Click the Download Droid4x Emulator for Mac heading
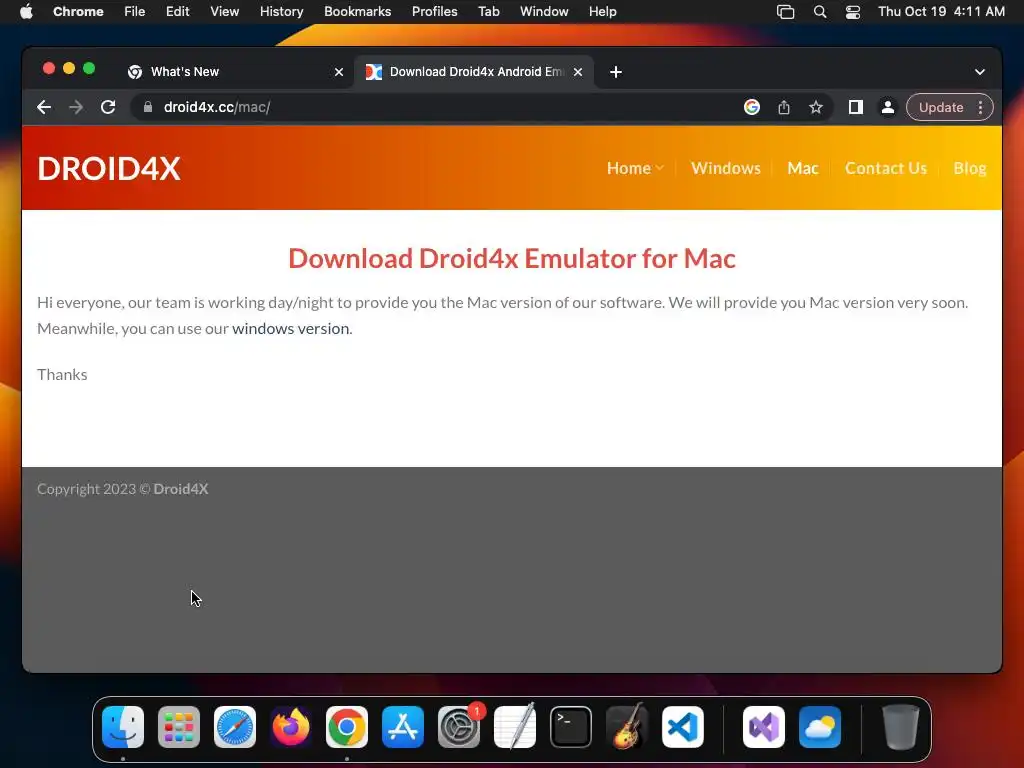 click(x=512, y=259)
